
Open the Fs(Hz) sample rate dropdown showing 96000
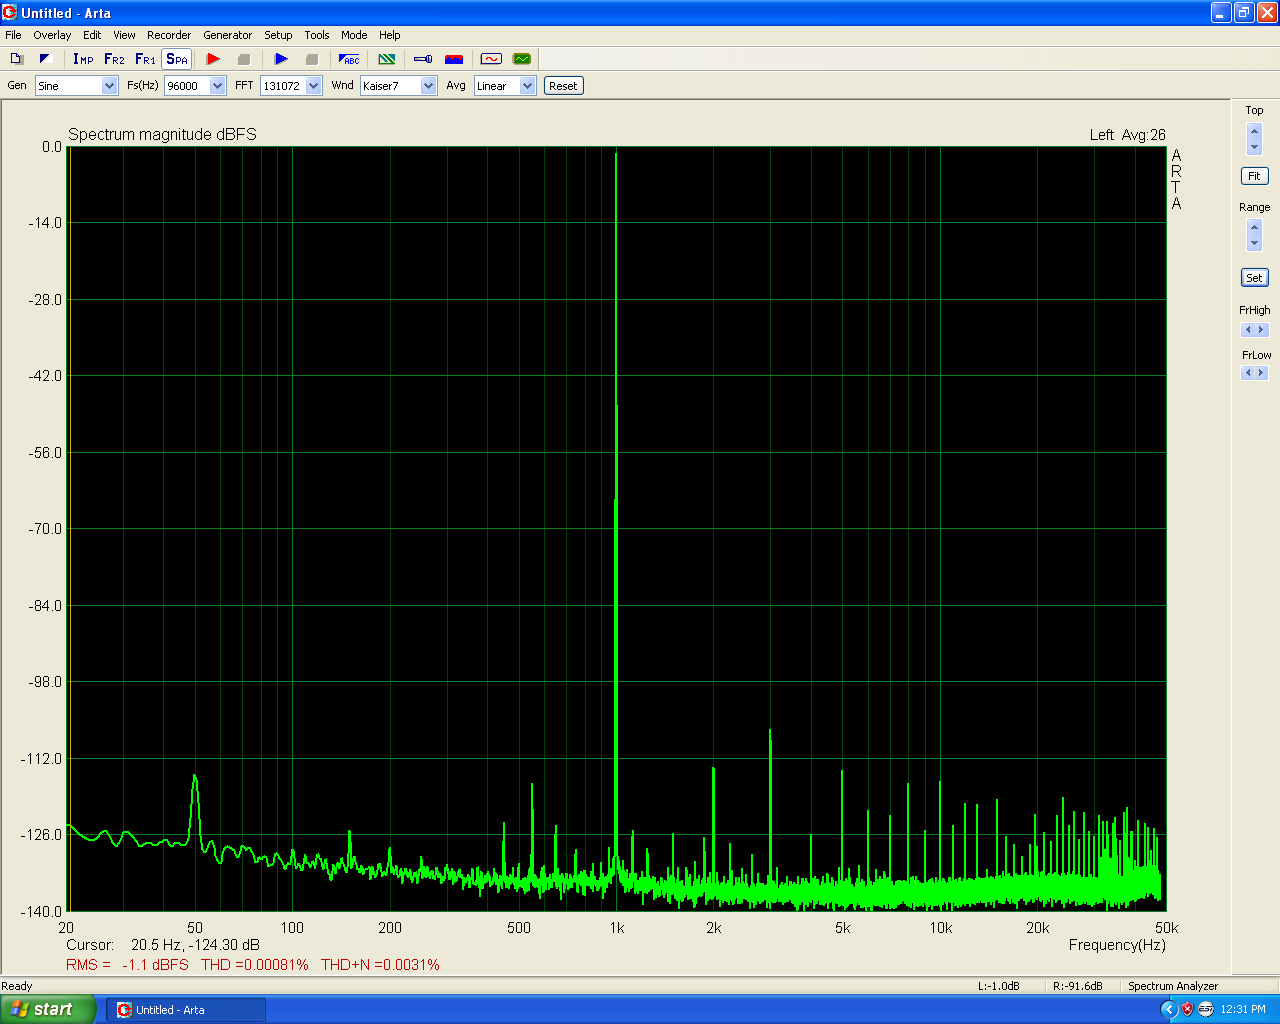195,86
